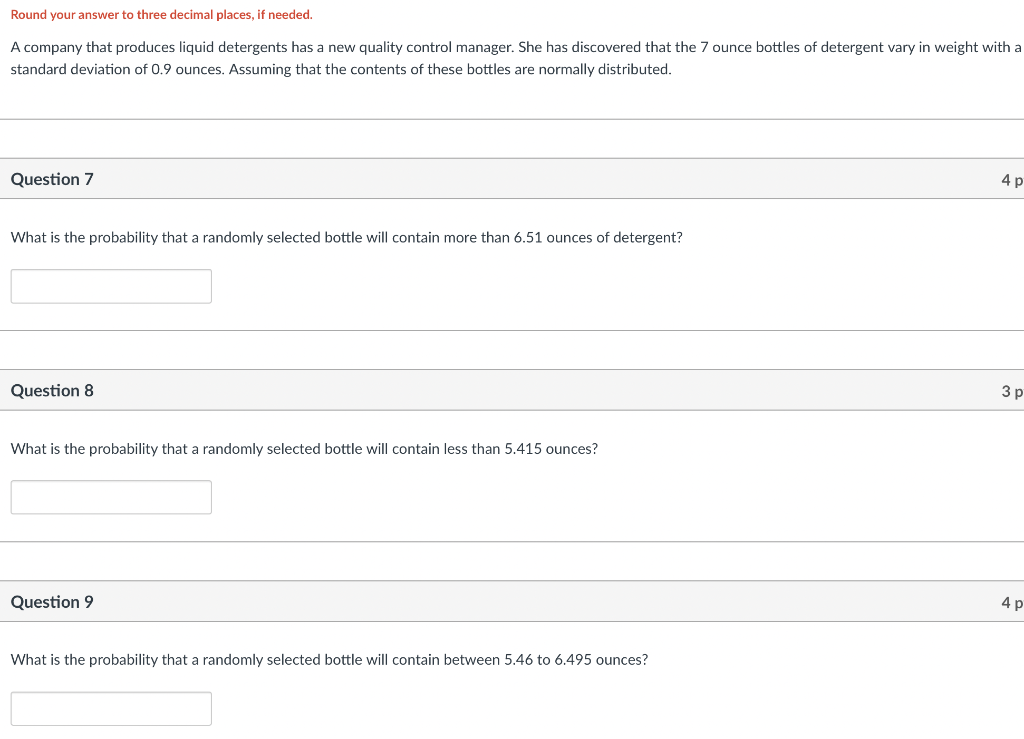Click the Question 8 answer input box

pos(110,497)
